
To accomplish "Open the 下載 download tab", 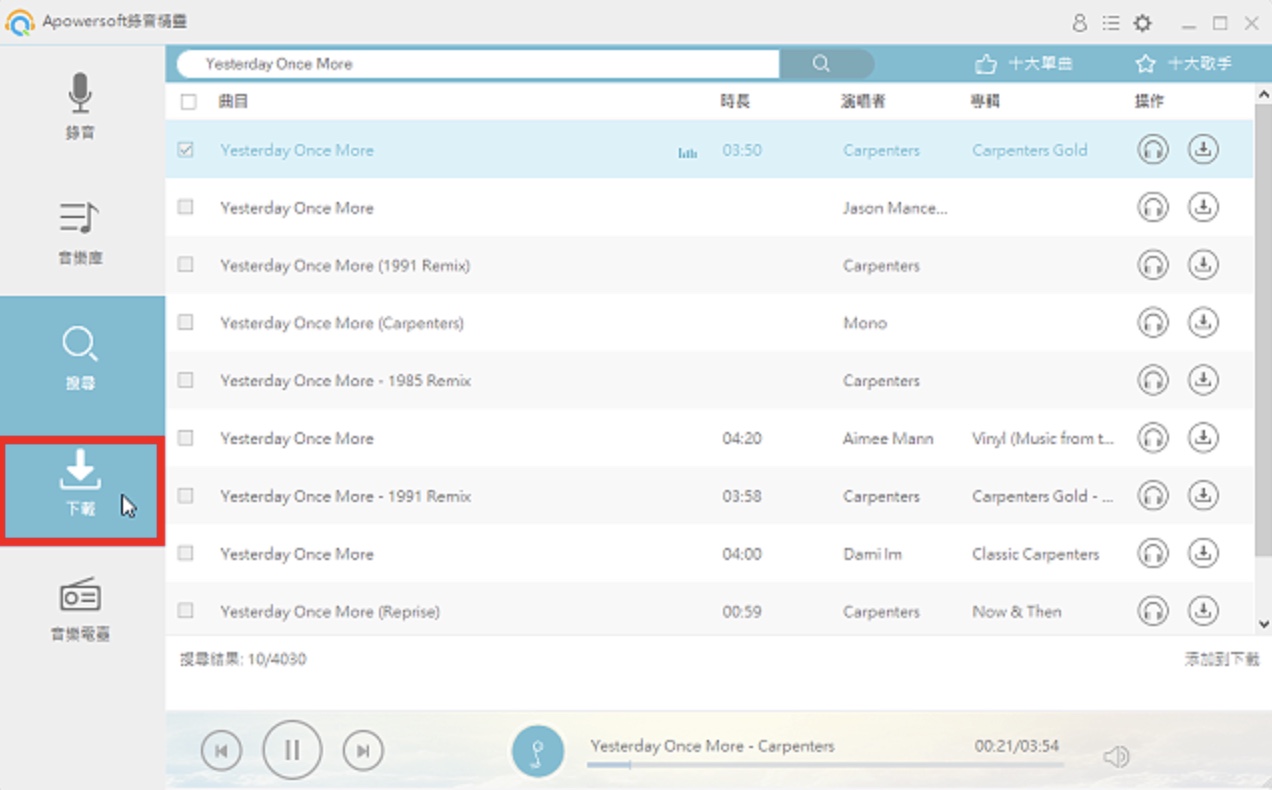I will (x=82, y=490).
